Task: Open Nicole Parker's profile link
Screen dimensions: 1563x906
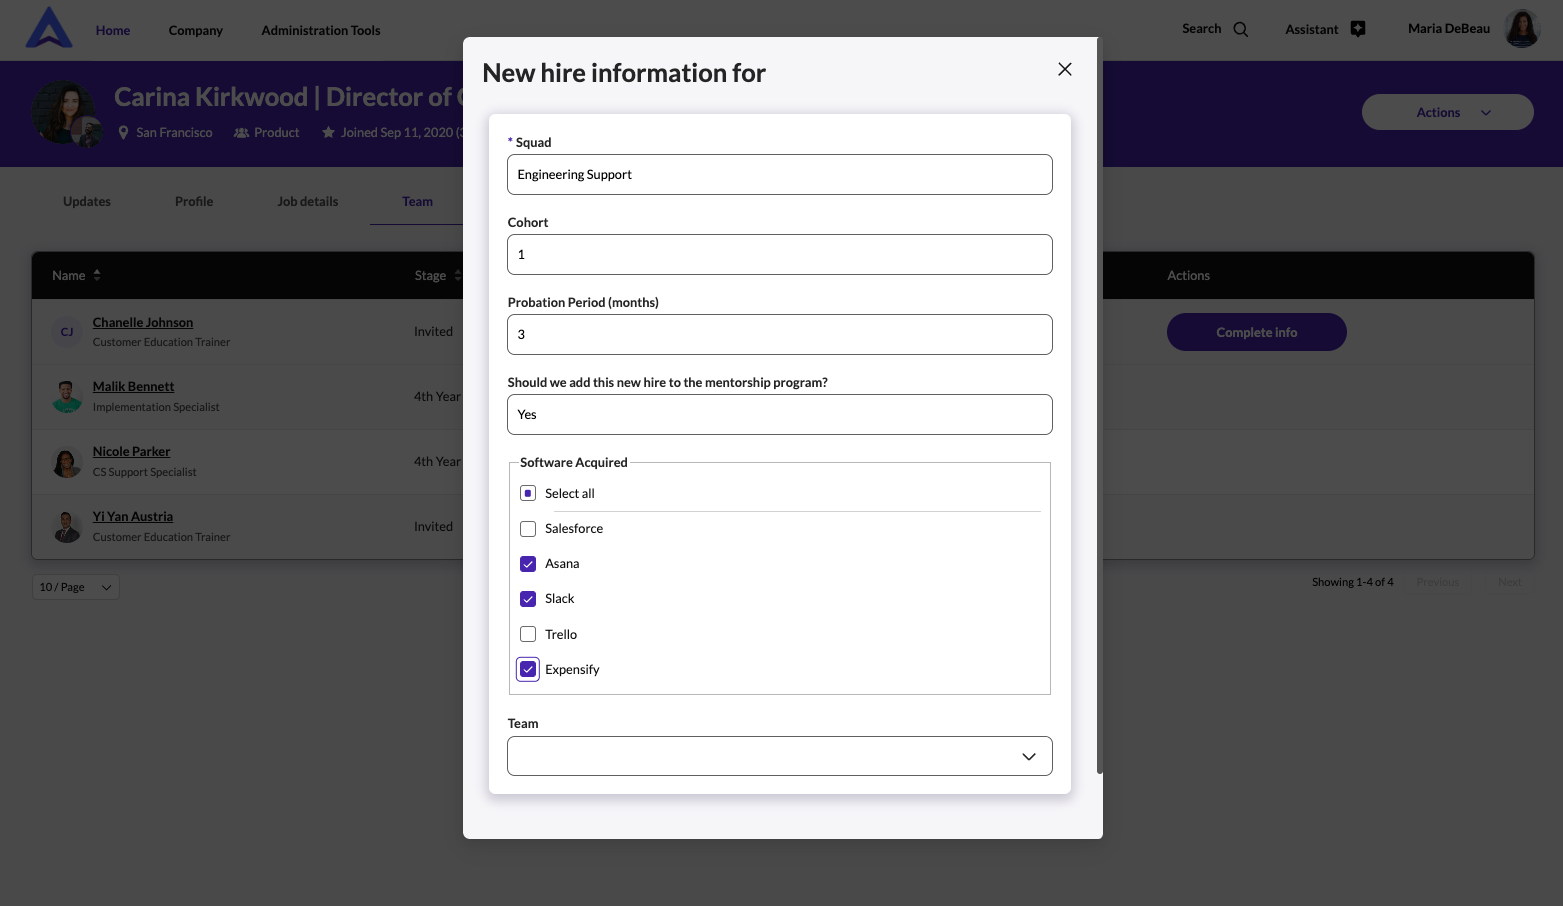Action: tap(131, 451)
